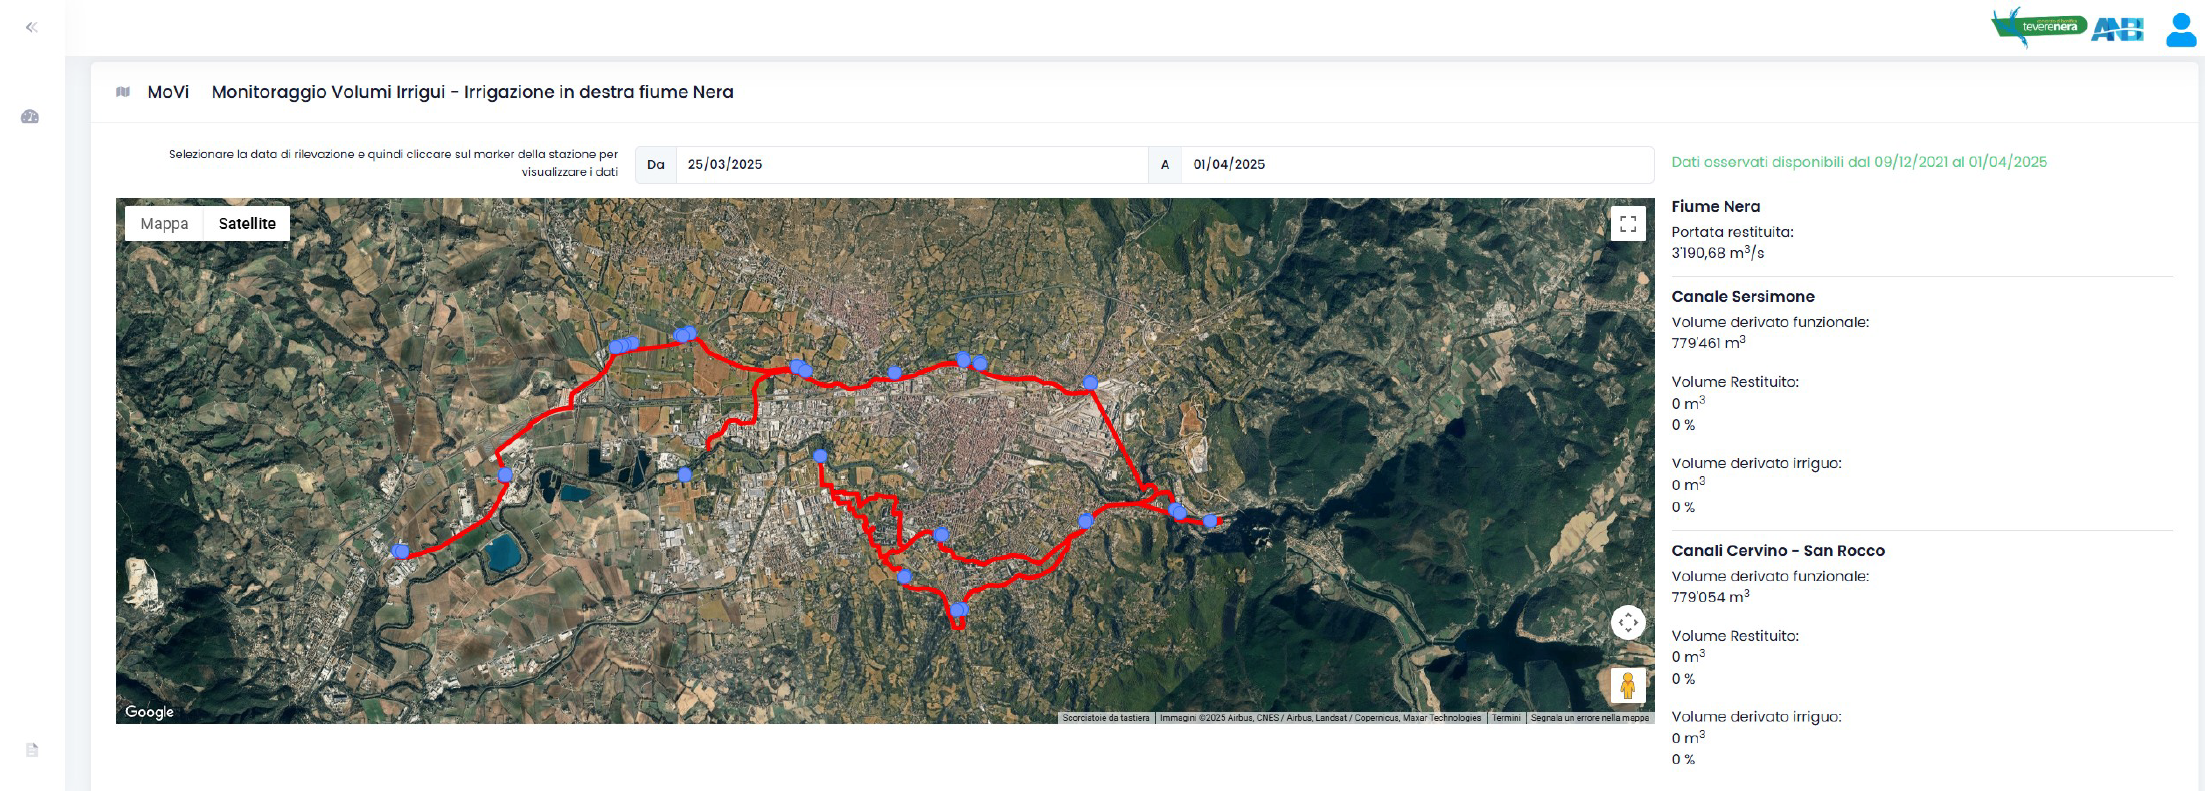Open map camera pan controls

[1627, 623]
